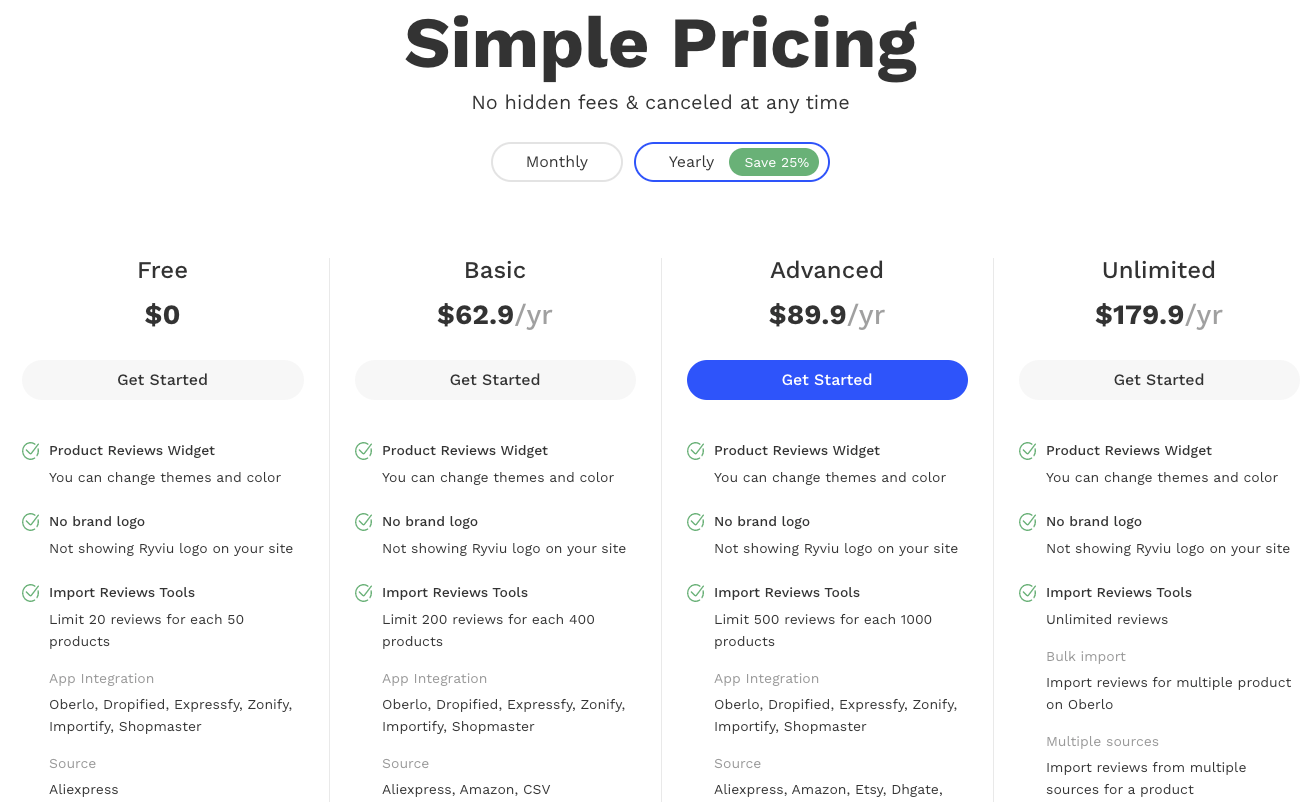The height and width of the screenshot is (802, 1316).
Task: Get Started with the Free plan
Action: (x=163, y=380)
